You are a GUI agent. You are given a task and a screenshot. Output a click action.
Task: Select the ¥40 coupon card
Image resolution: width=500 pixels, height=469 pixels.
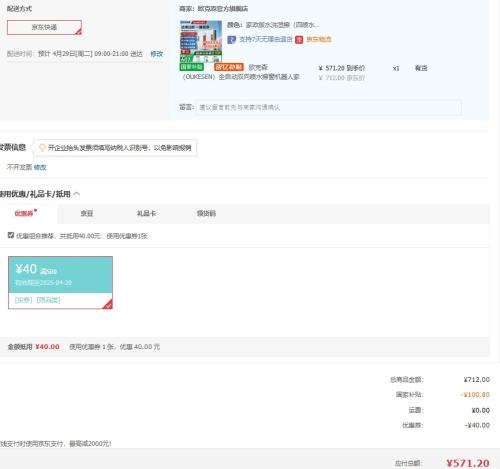(x=60, y=283)
